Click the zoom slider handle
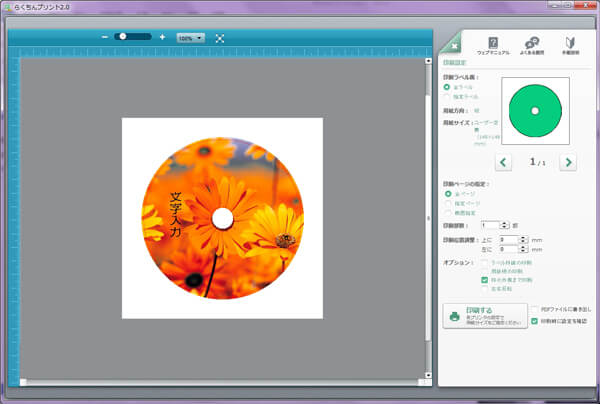The width and height of the screenshot is (600, 404). [123, 36]
